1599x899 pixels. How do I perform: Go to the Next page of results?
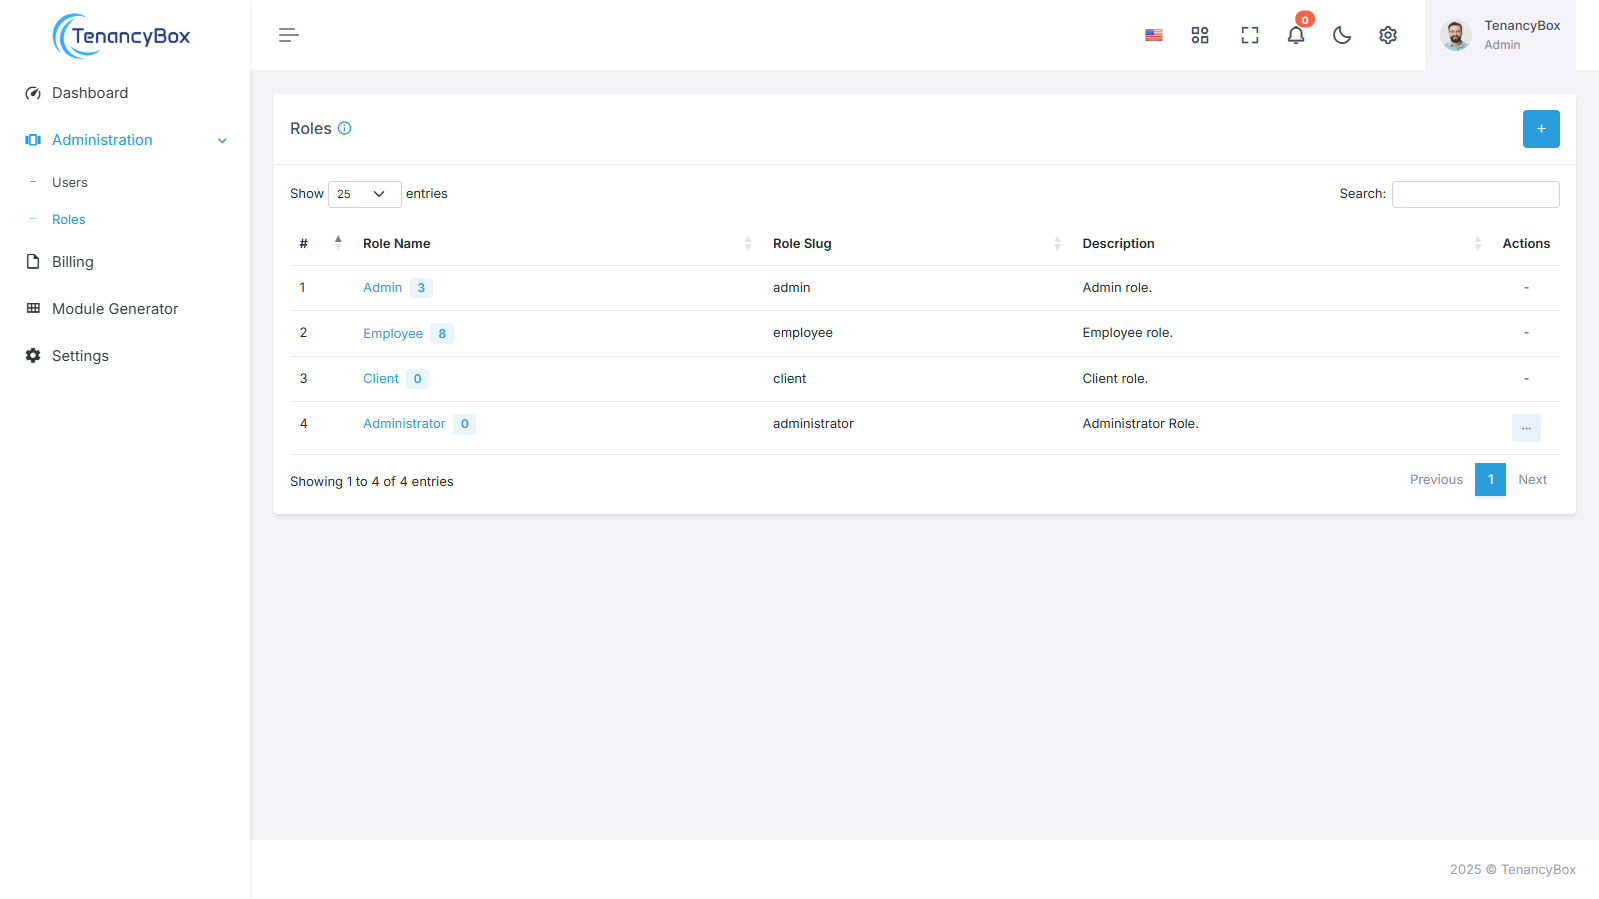[x=1531, y=480]
